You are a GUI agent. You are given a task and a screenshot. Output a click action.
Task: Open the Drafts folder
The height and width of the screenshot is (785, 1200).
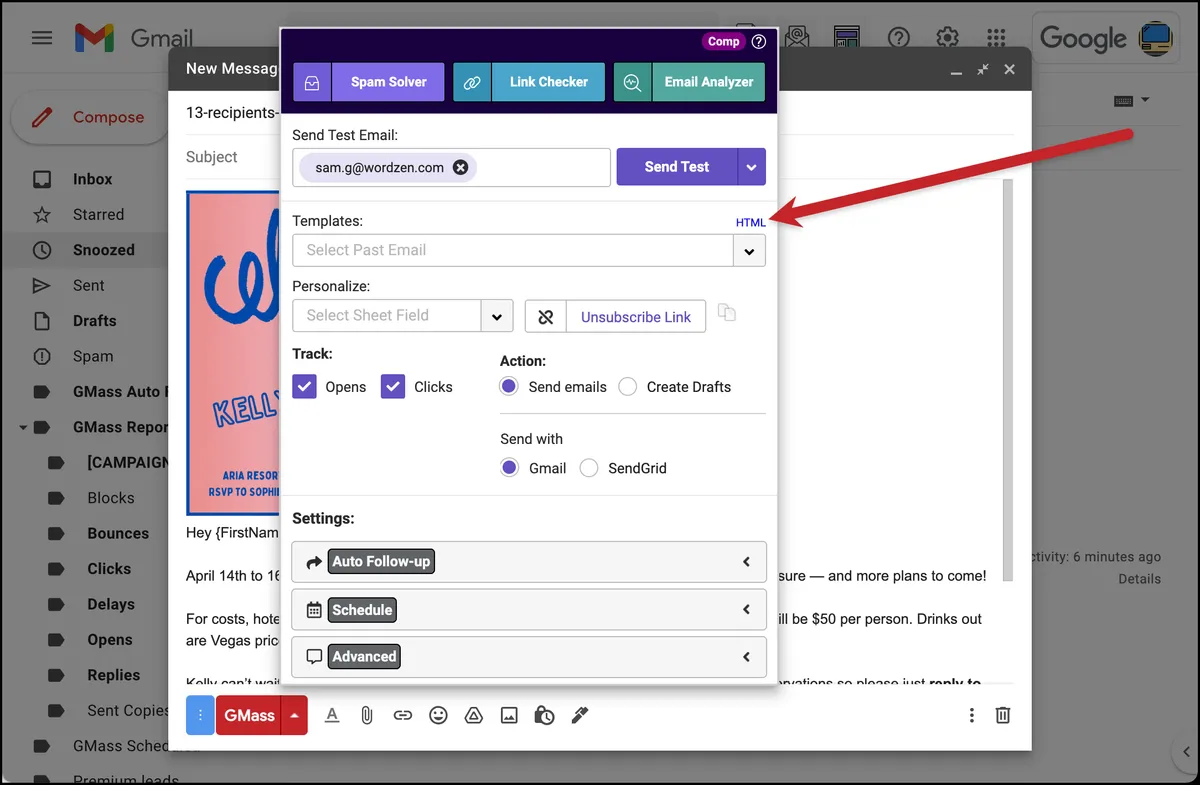[94, 321]
